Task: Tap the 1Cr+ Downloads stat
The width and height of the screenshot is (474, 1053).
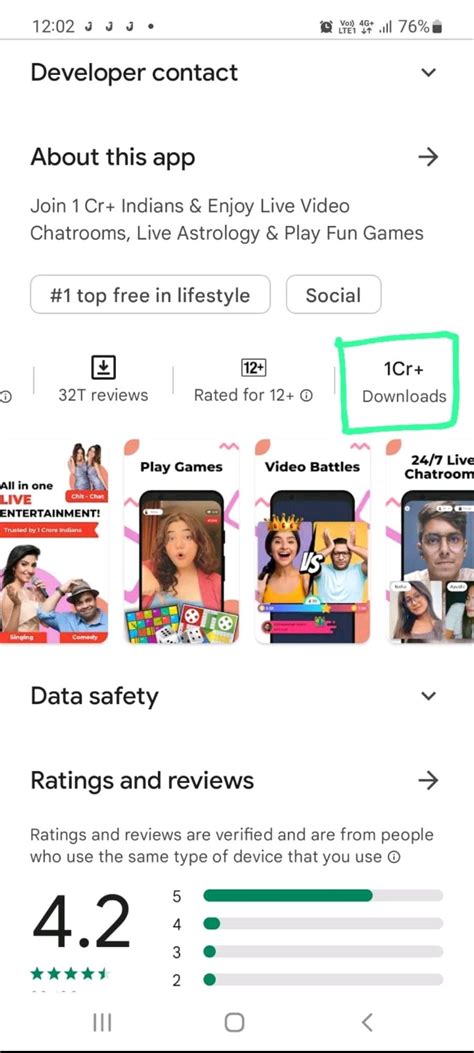Action: click(x=404, y=381)
